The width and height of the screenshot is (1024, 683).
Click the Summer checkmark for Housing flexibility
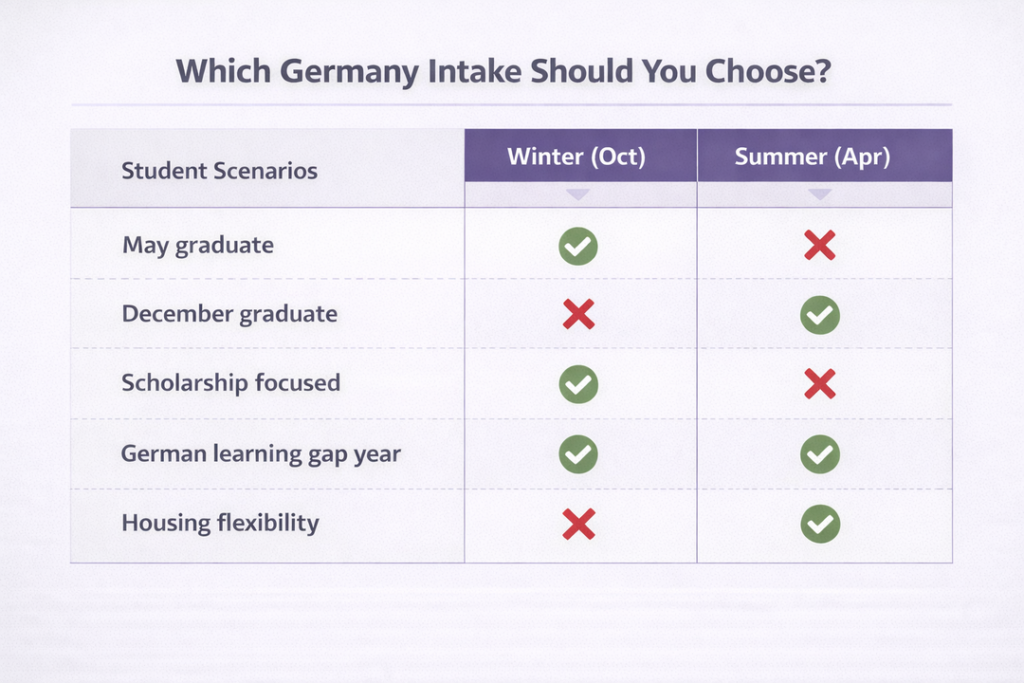820,523
